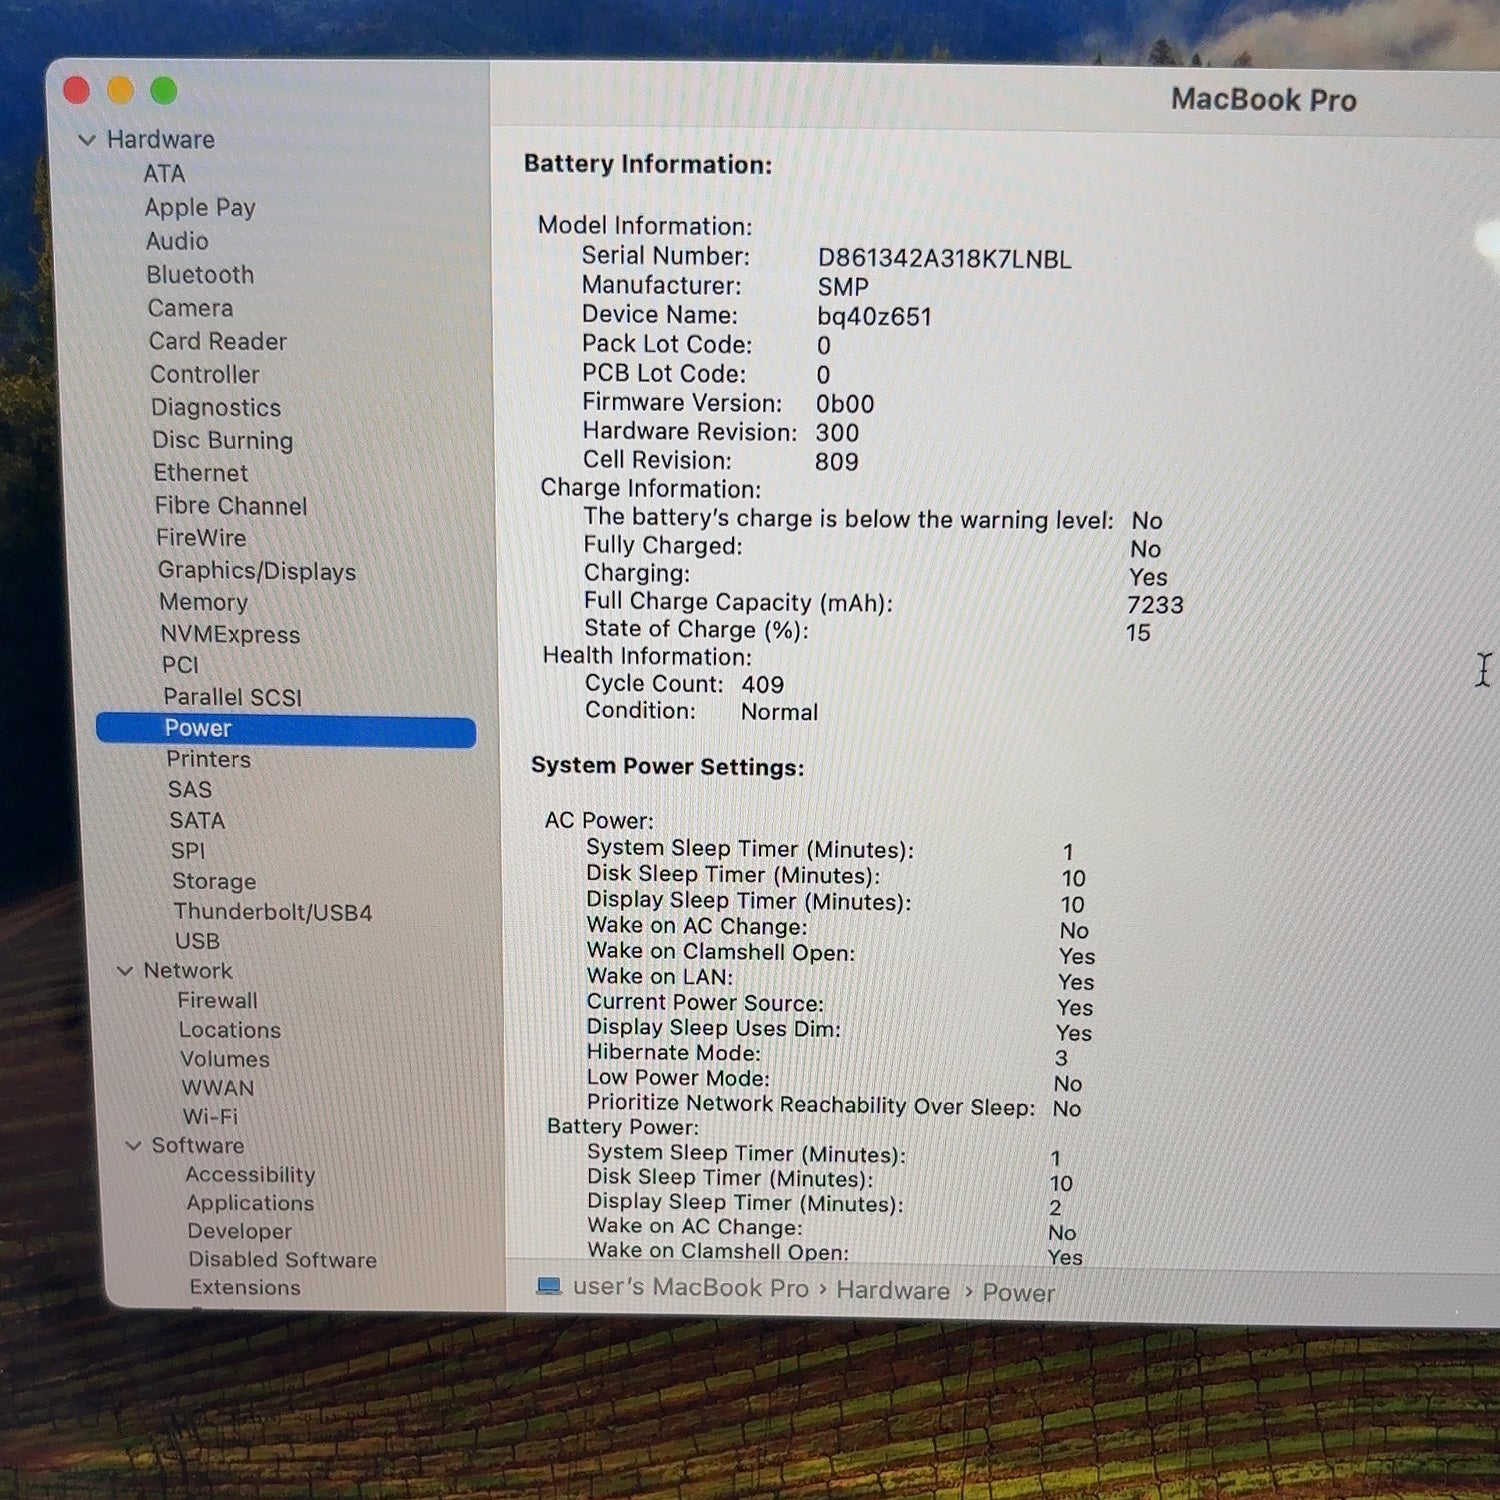Click the green zoom window button
The height and width of the screenshot is (1500, 1500).
click(x=163, y=91)
